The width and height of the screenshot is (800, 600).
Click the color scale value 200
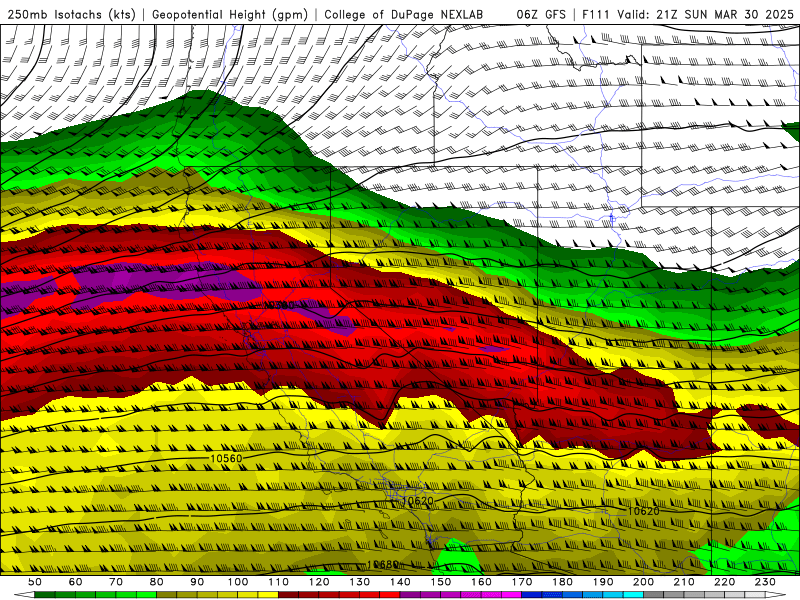click(643, 582)
